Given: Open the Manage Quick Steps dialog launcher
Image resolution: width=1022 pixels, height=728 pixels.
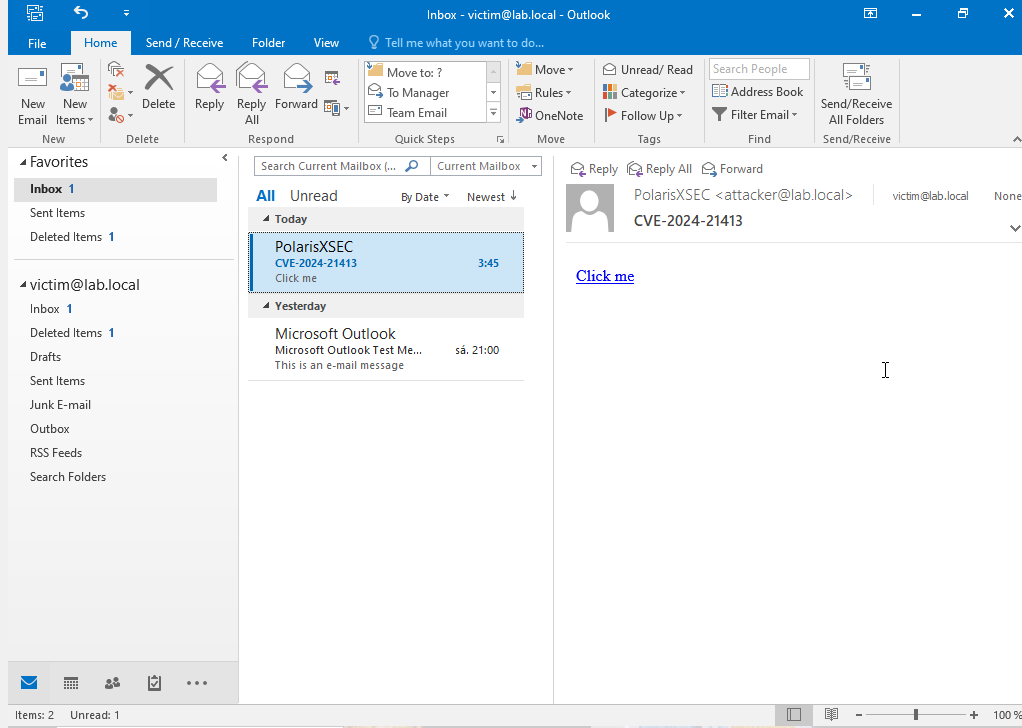Looking at the screenshot, I should (x=501, y=139).
